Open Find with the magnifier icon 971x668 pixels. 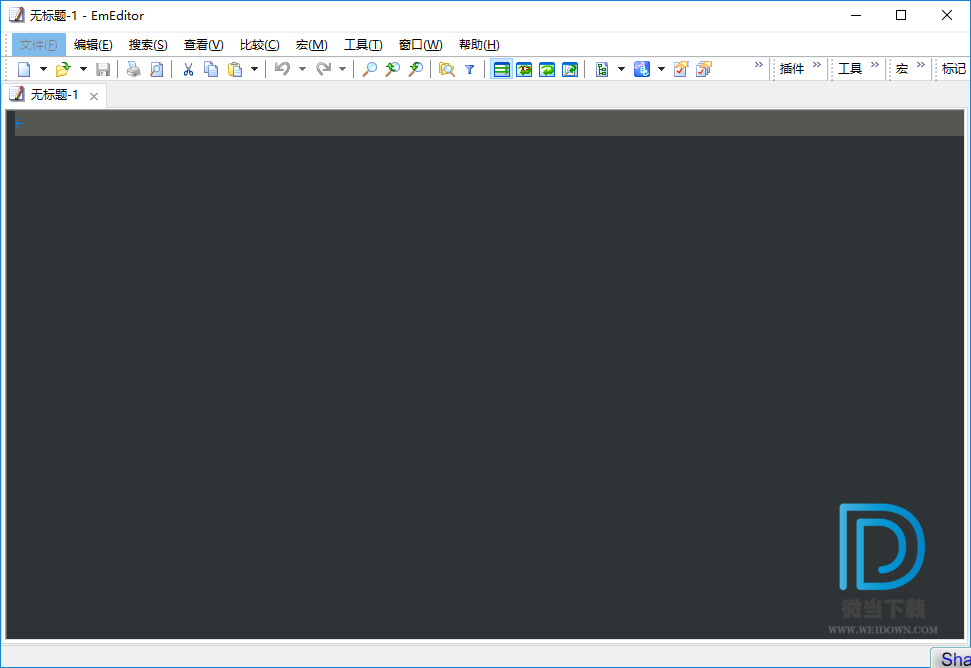click(370, 69)
